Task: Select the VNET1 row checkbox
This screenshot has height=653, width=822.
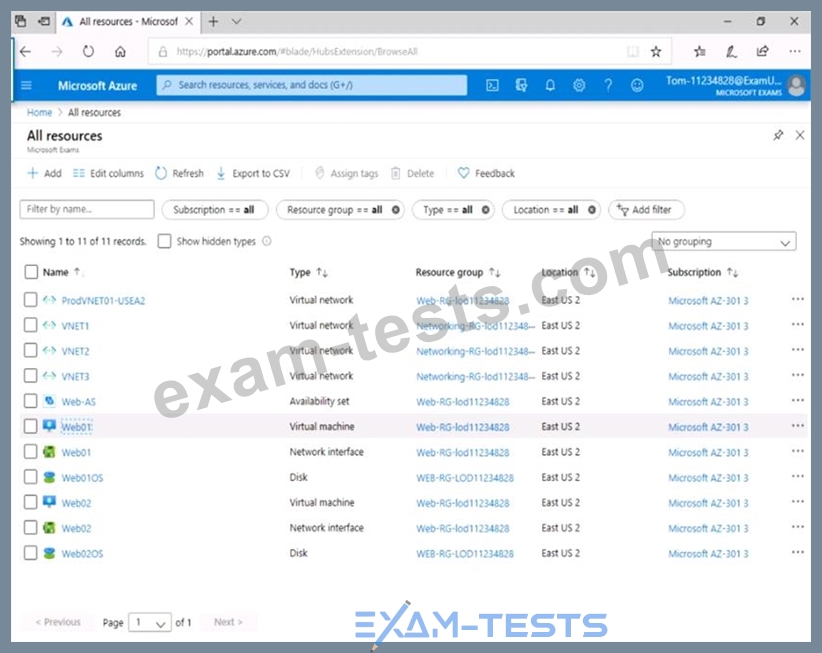Action: pos(30,325)
